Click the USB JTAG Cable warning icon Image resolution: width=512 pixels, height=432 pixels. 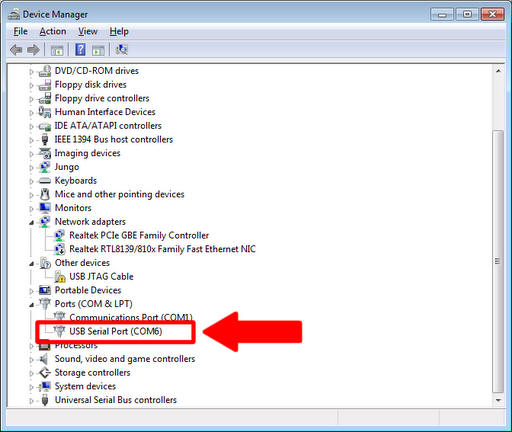point(60,276)
